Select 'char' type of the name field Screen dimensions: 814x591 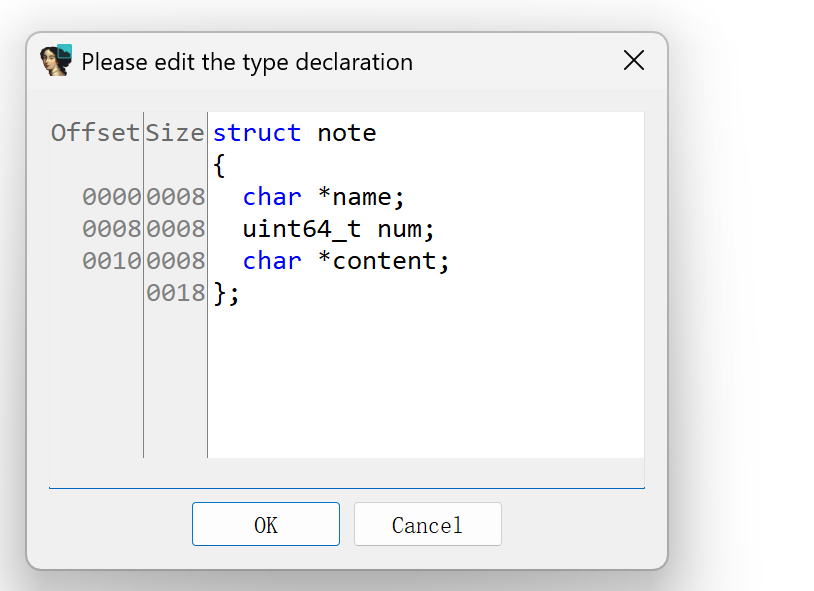[x=271, y=197]
